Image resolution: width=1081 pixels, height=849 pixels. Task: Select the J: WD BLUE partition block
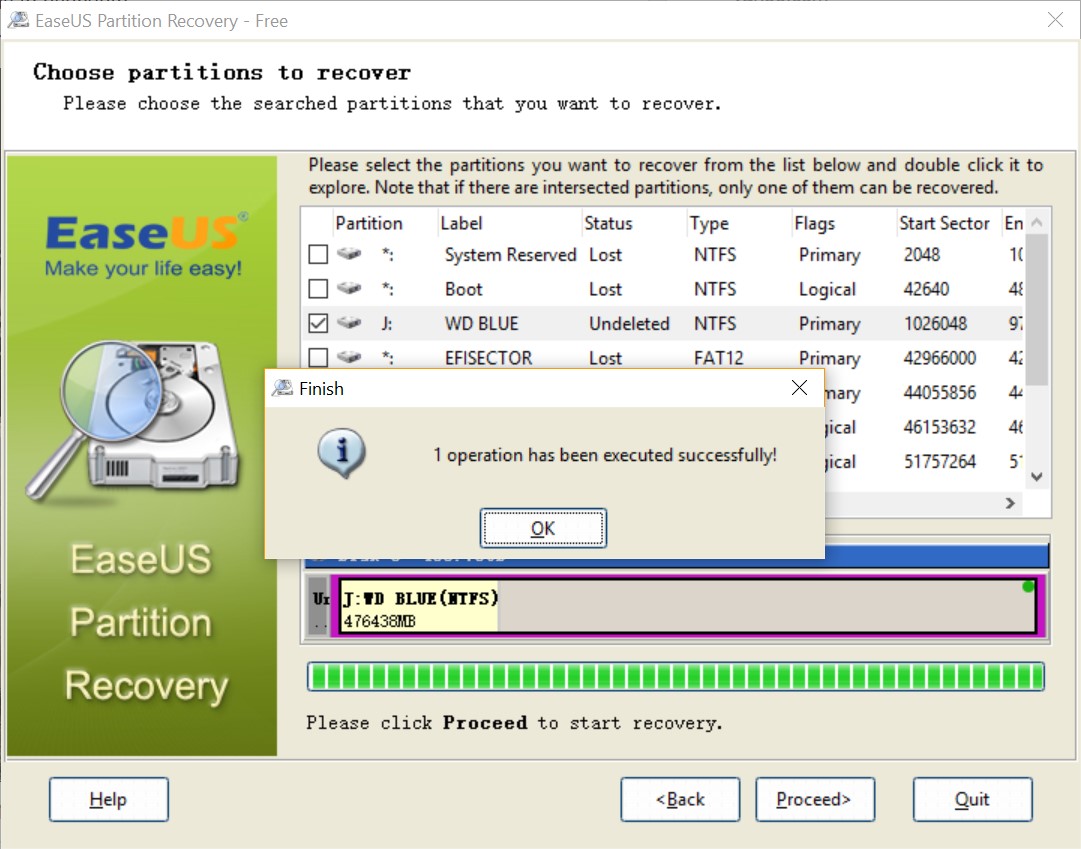tap(686, 607)
